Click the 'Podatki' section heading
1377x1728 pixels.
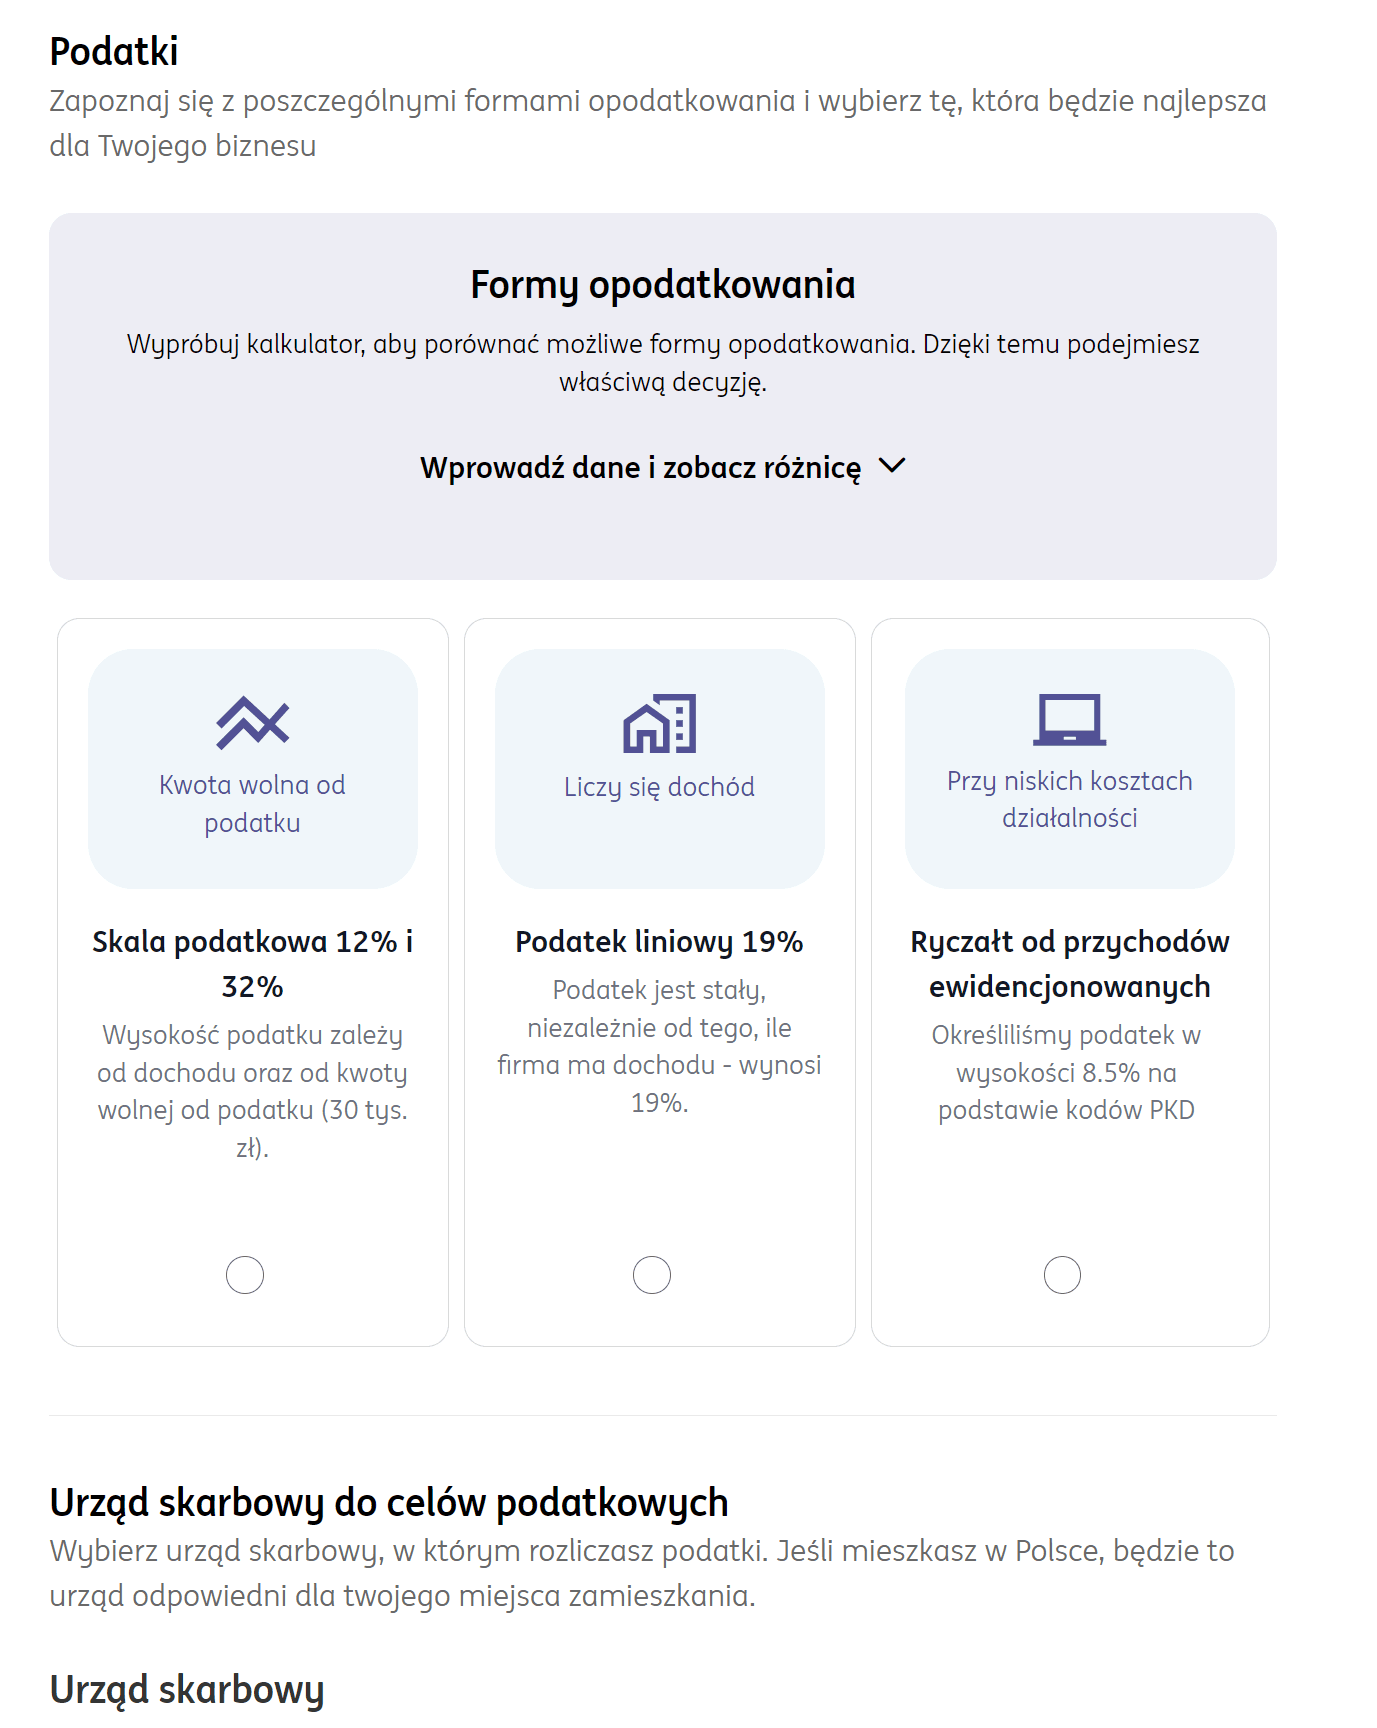pos(114,51)
